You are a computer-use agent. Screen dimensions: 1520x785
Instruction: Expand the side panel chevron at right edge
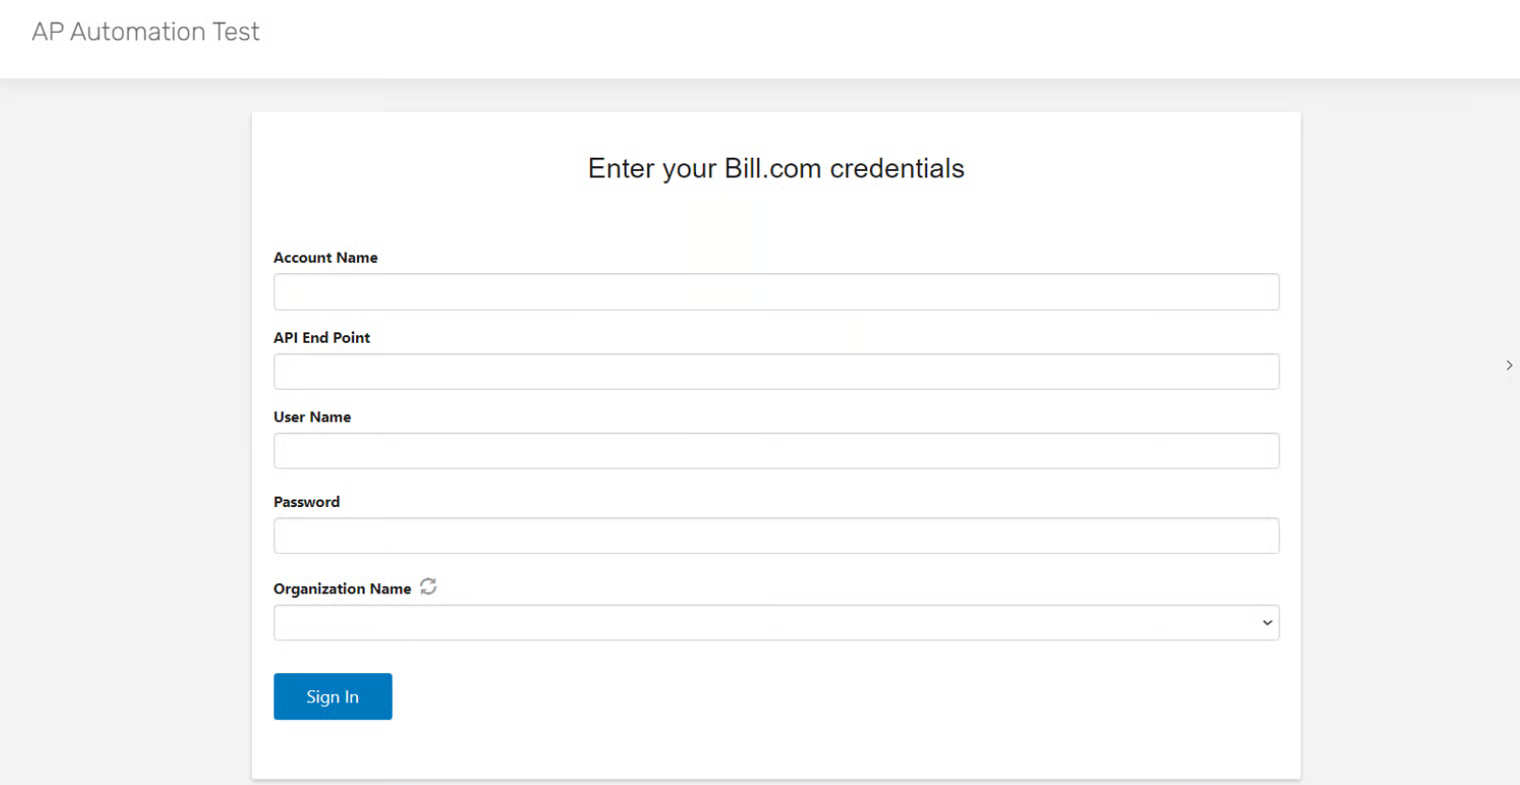[1509, 366]
